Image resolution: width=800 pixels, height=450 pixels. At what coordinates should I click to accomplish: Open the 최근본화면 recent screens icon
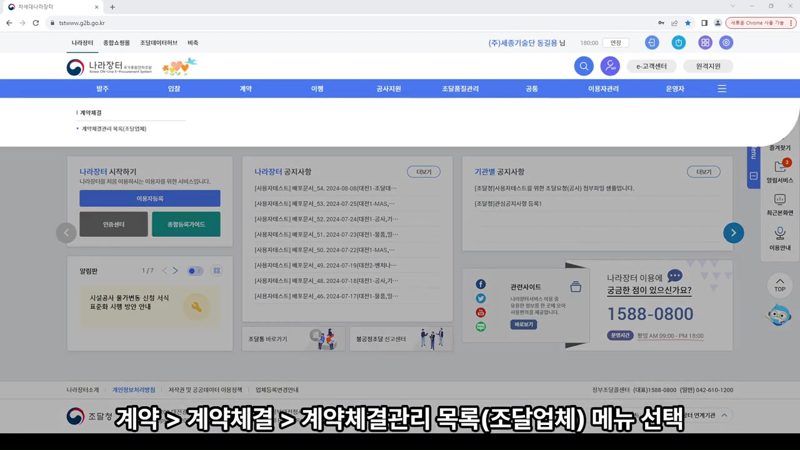(780, 204)
